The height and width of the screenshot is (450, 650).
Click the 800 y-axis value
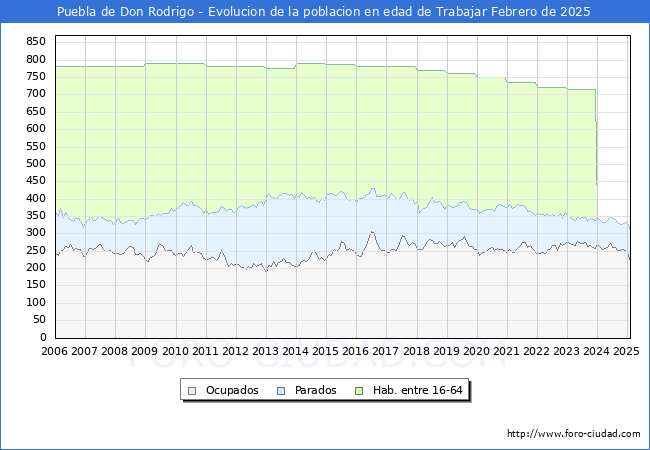pos(36,59)
